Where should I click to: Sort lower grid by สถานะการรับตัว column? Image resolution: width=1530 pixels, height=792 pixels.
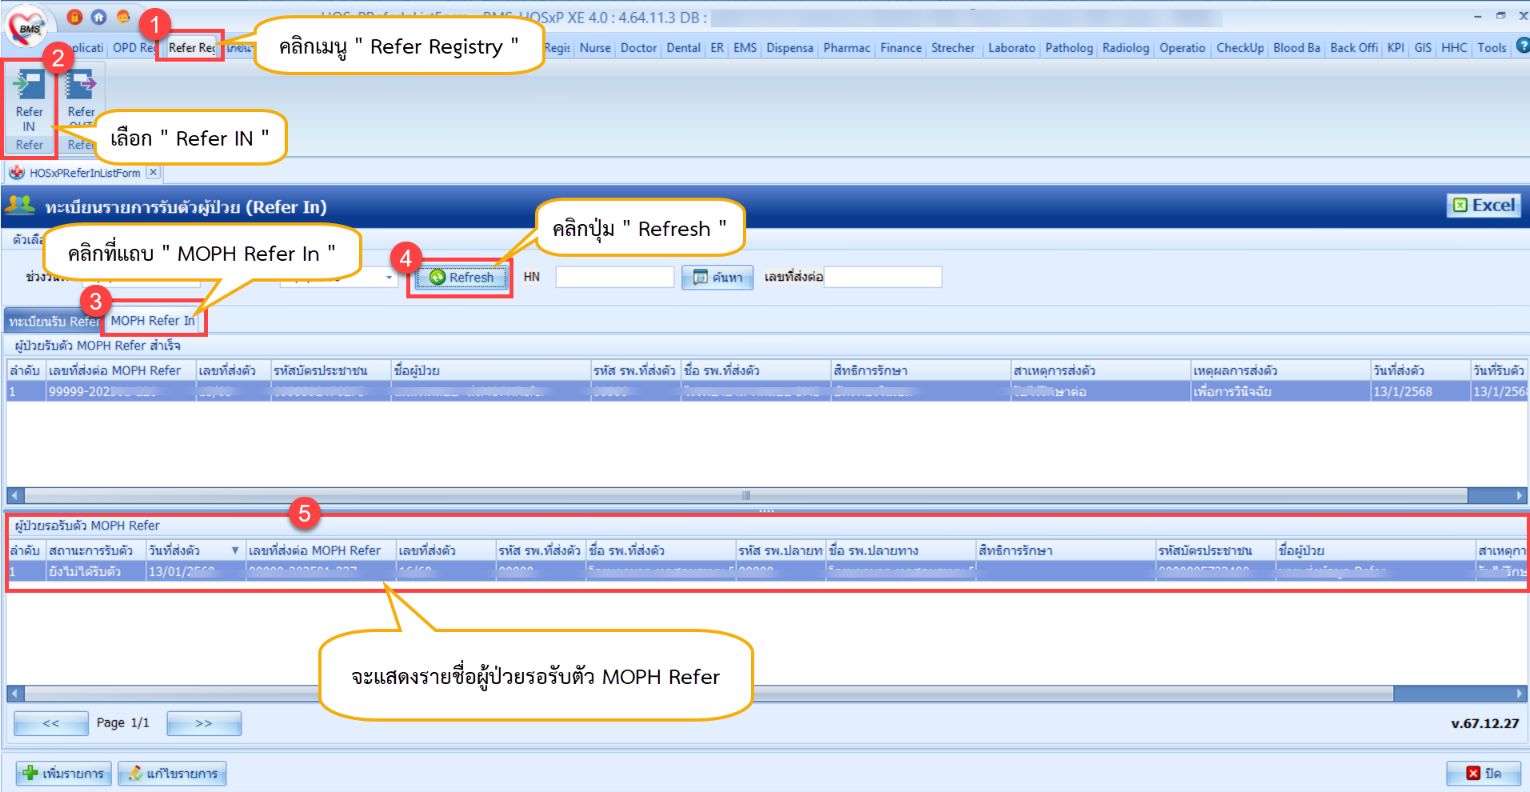point(95,551)
